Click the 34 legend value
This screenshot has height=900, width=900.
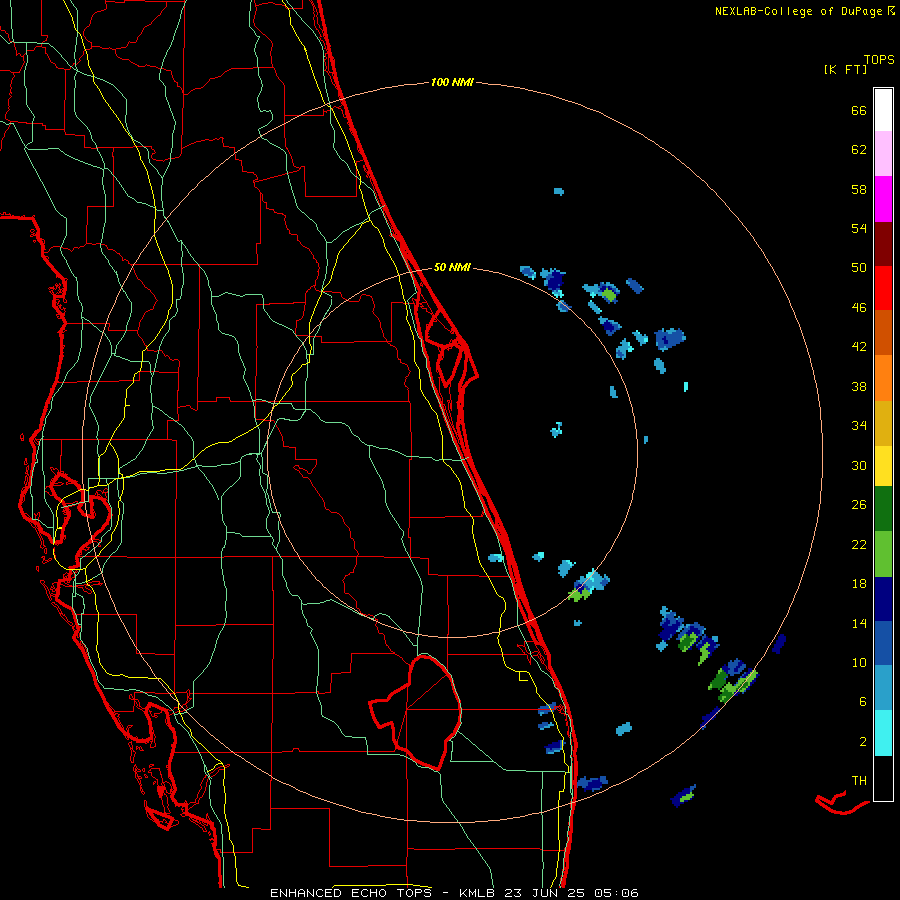coord(859,426)
